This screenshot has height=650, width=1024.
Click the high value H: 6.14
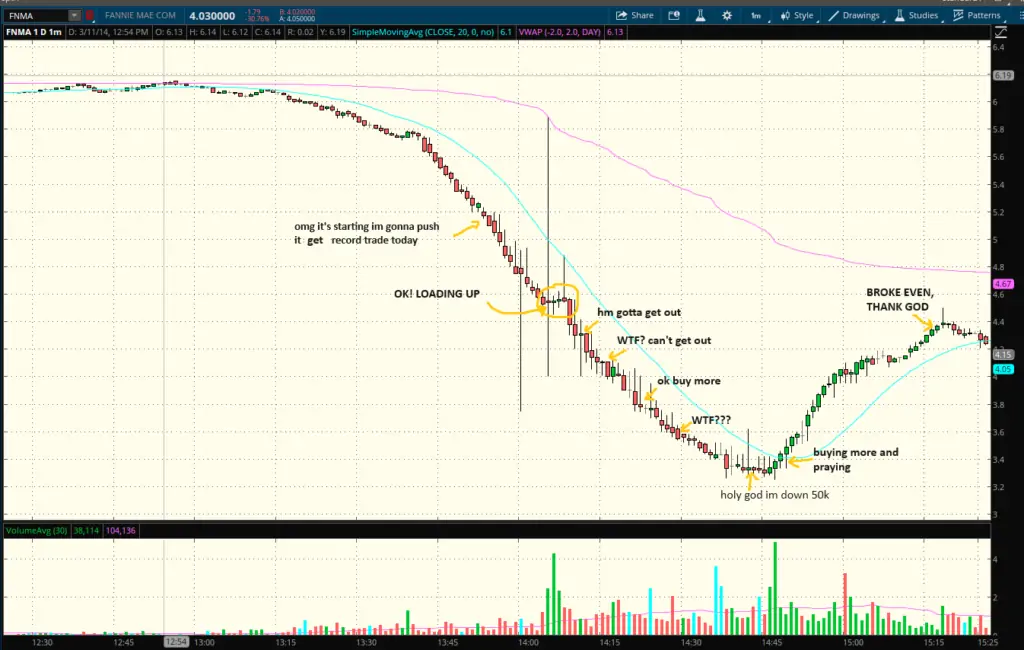pos(202,32)
